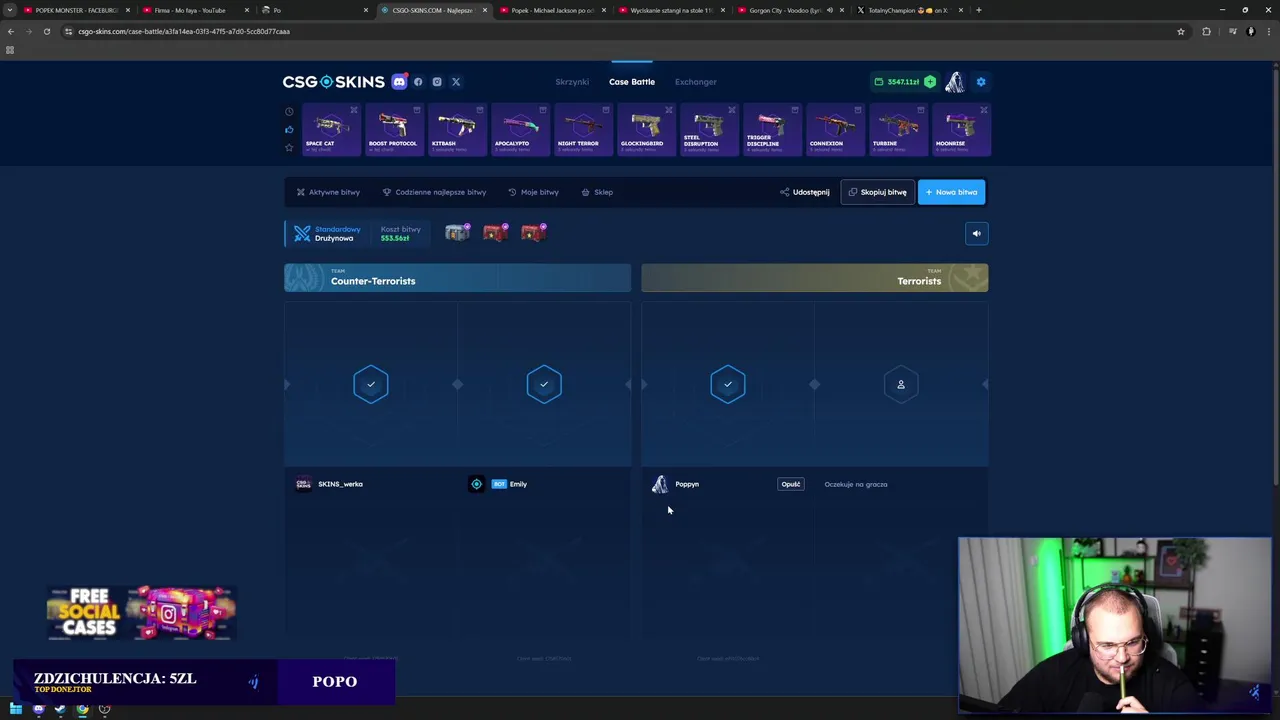This screenshot has width=1280, height=720.
Task: Open Emily bot player name
Action: click(x=518, y=484)
